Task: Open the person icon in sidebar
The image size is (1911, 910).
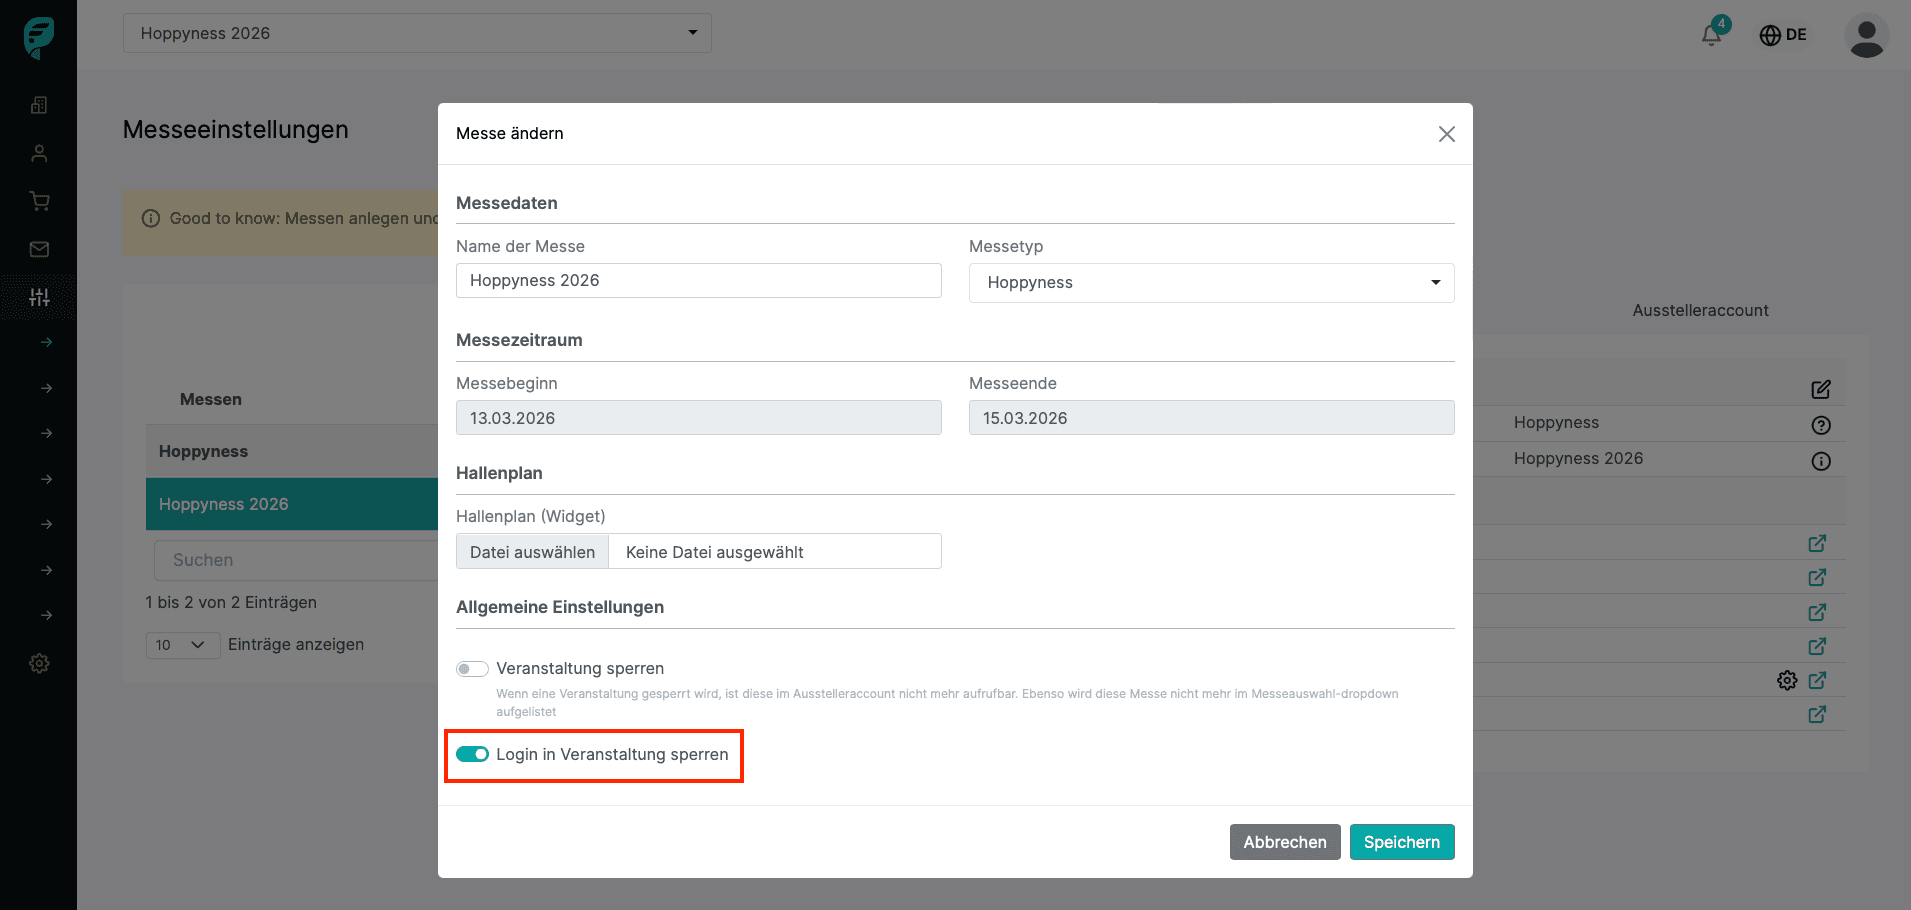Action: coord(39,153)
